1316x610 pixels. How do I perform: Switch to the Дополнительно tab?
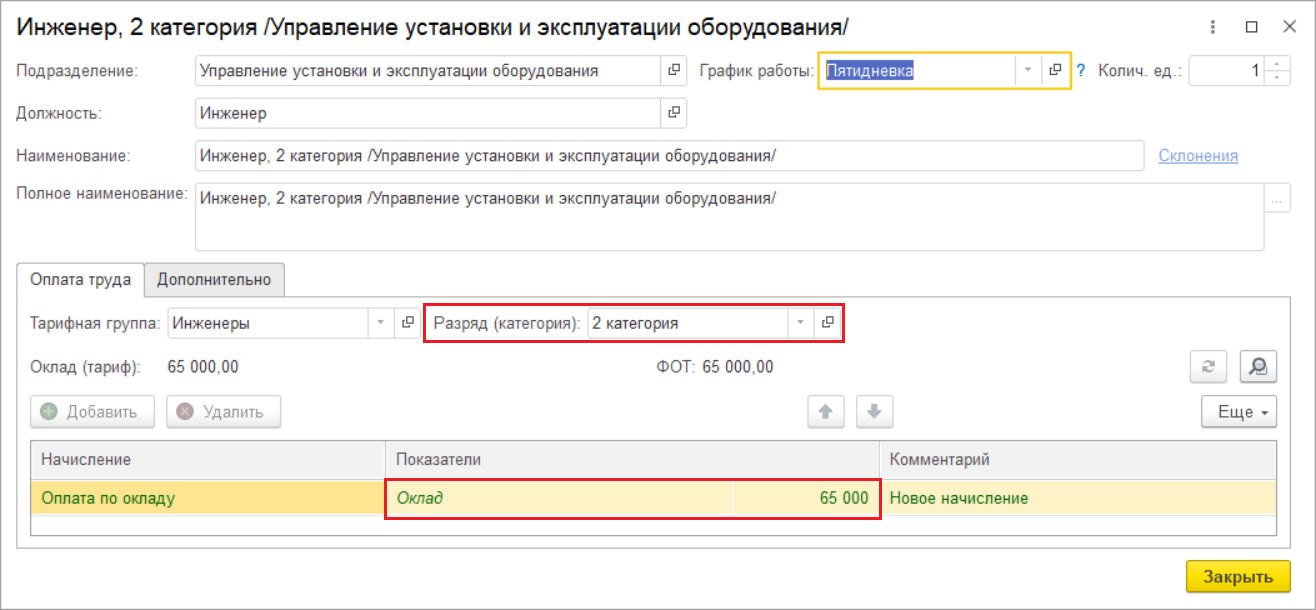pyautogui.click(x=214, y=280)
